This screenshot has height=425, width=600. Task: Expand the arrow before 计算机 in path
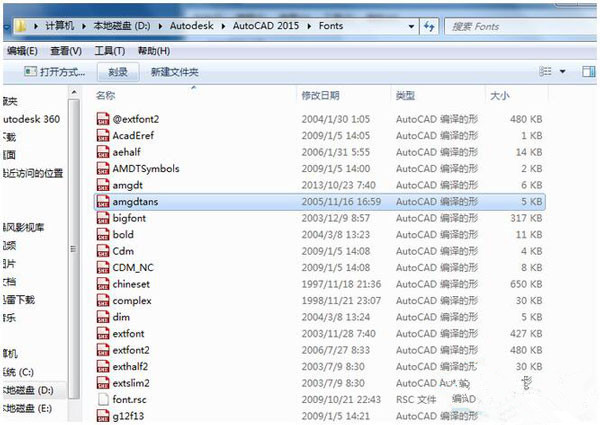[36, 26]
